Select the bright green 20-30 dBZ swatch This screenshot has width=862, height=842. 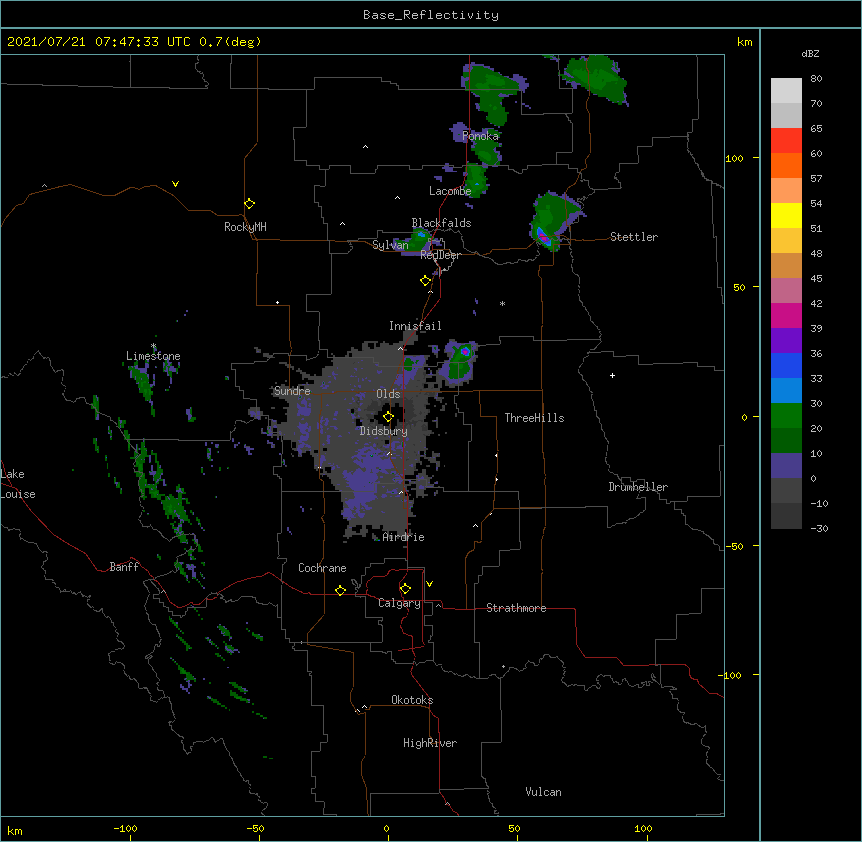pyautogui.click(x=786, y=416)
